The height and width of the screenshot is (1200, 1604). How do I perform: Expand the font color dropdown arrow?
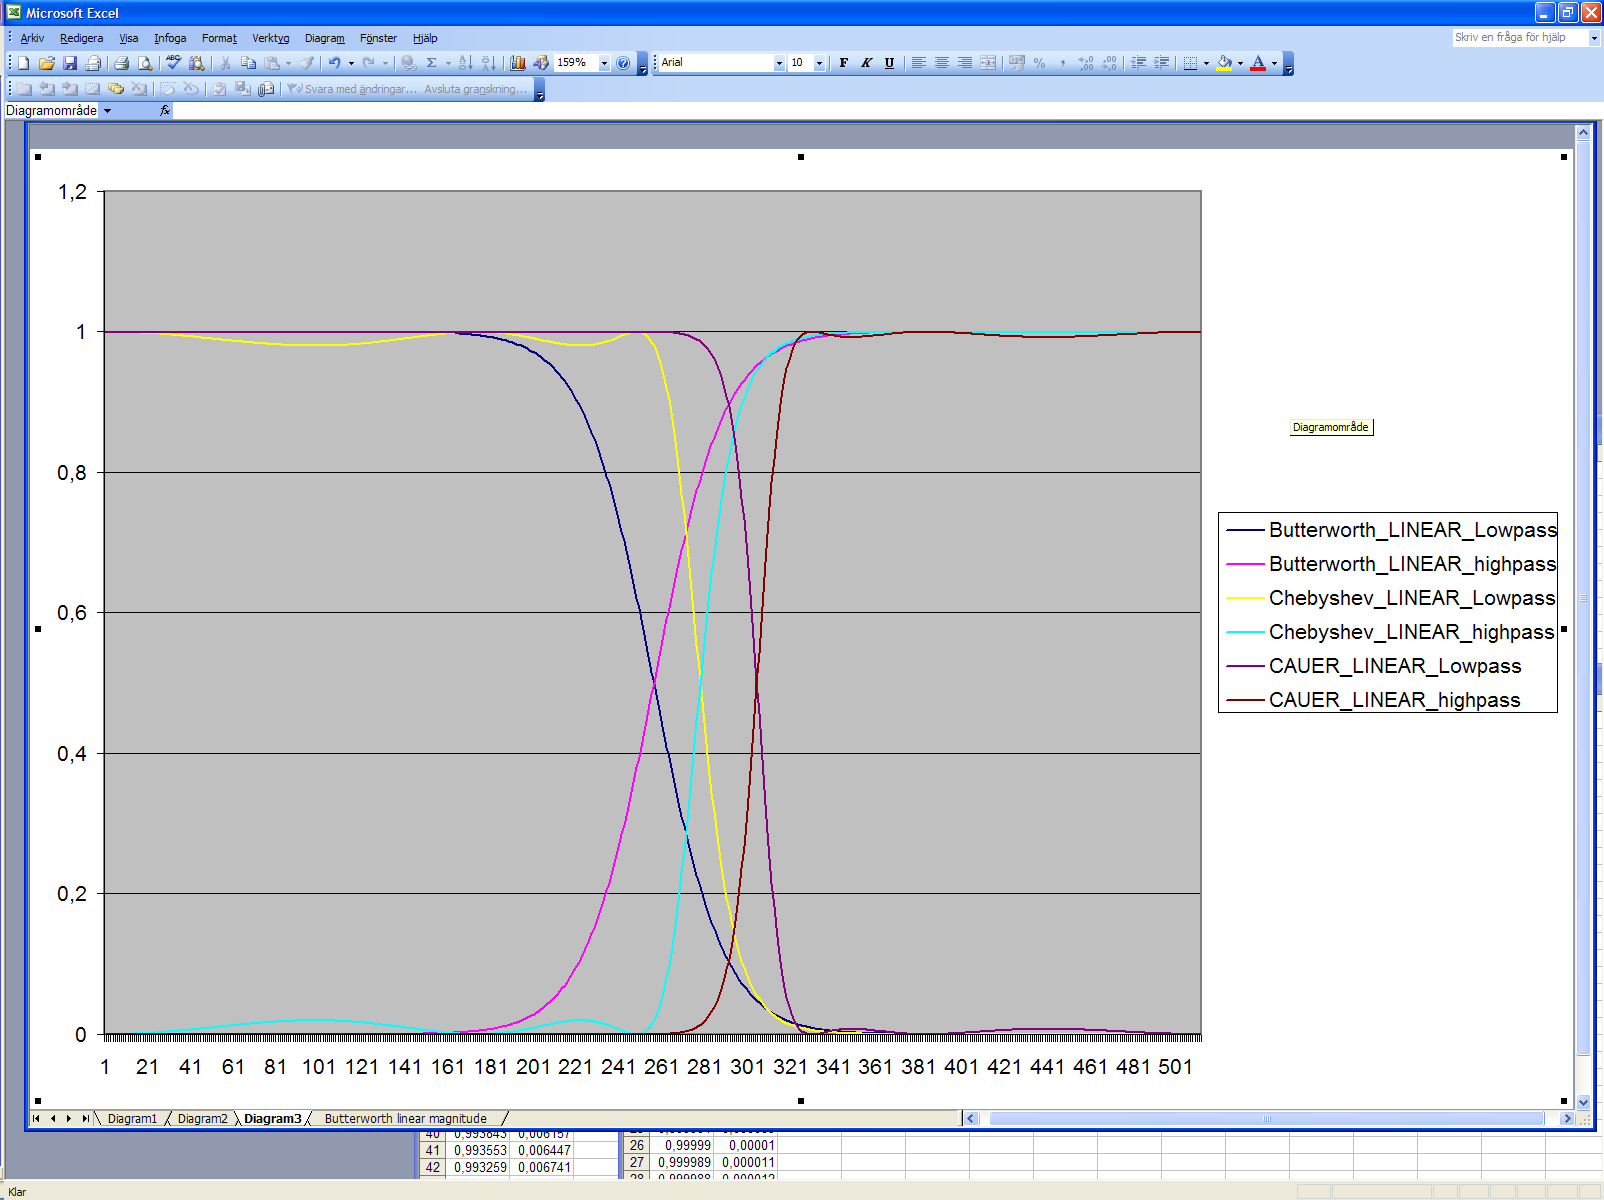[1274, 63]
